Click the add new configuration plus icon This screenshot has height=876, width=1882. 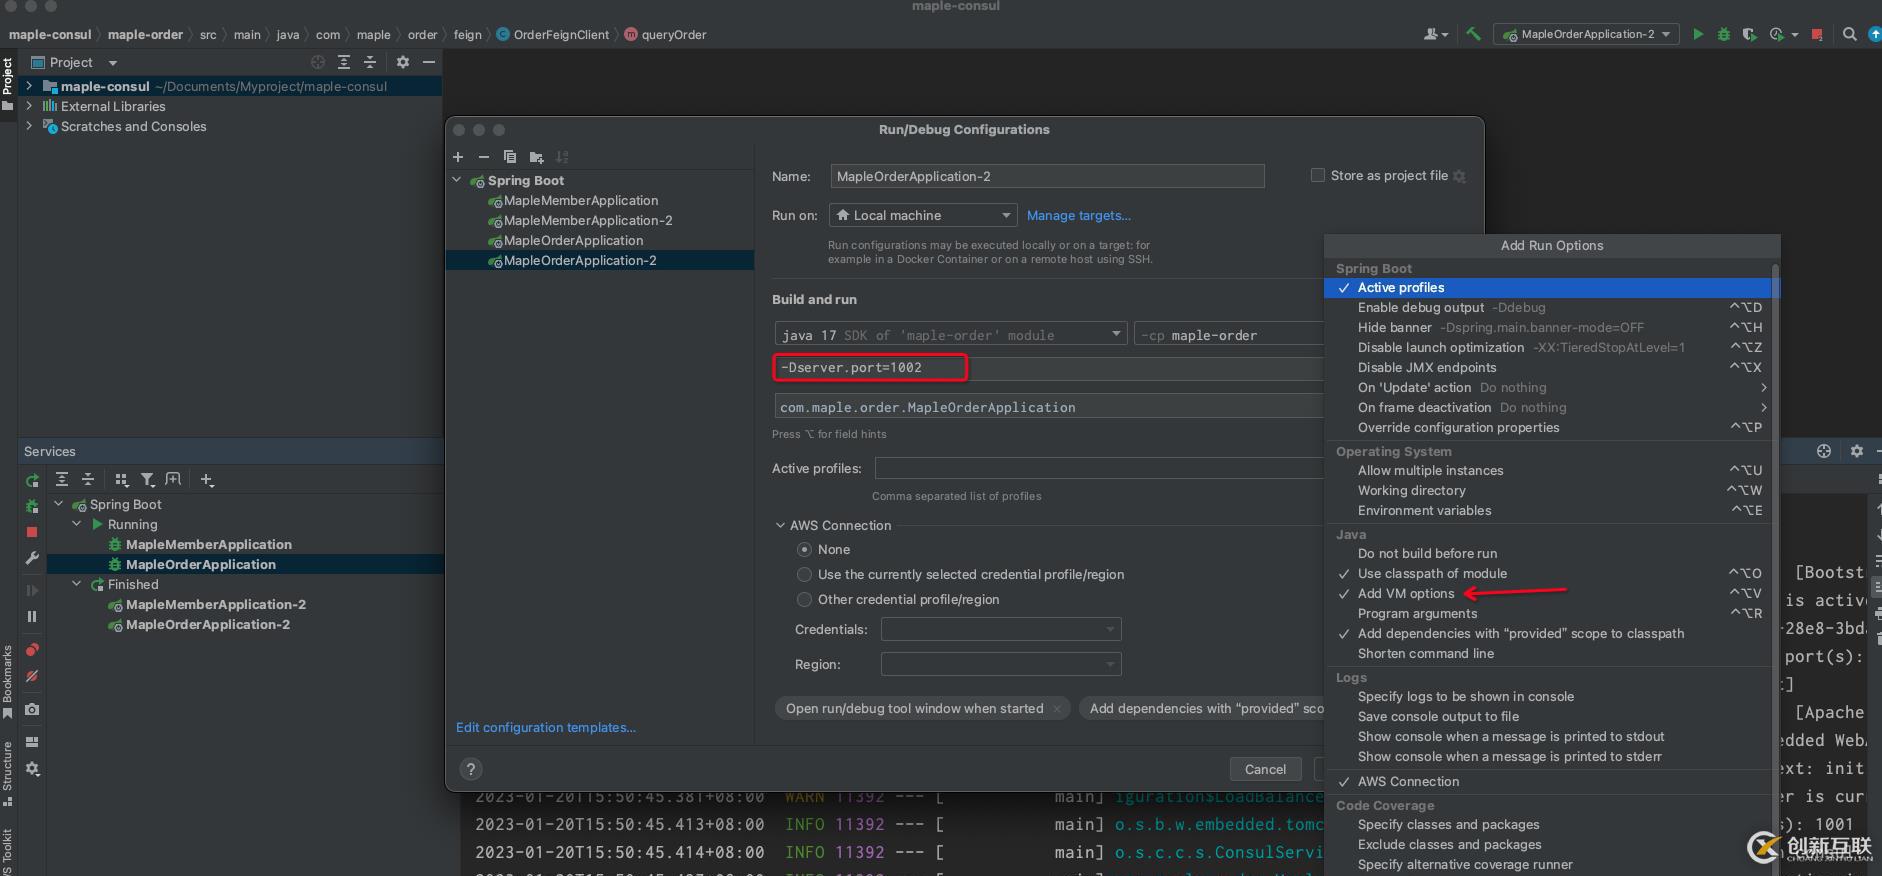pyautogui.click(x=458, y=157)
